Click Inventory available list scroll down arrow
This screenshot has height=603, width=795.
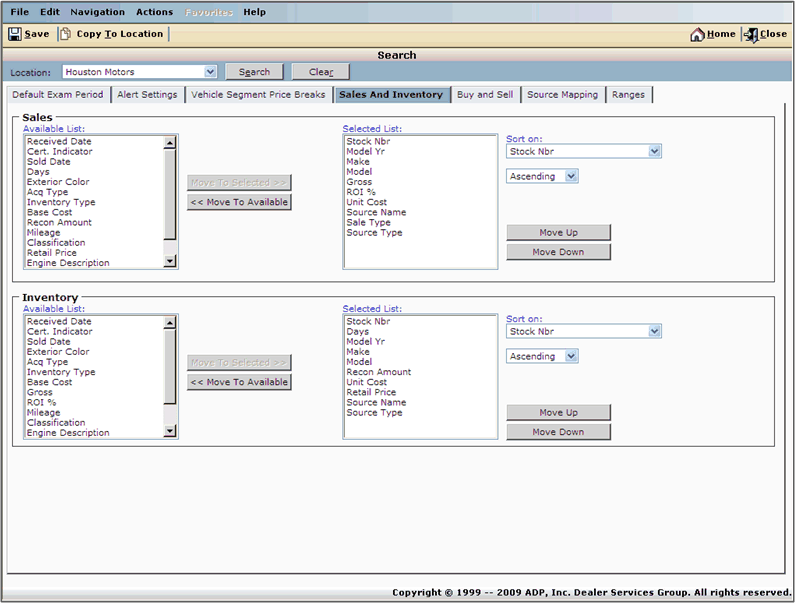tap(170, 431)
